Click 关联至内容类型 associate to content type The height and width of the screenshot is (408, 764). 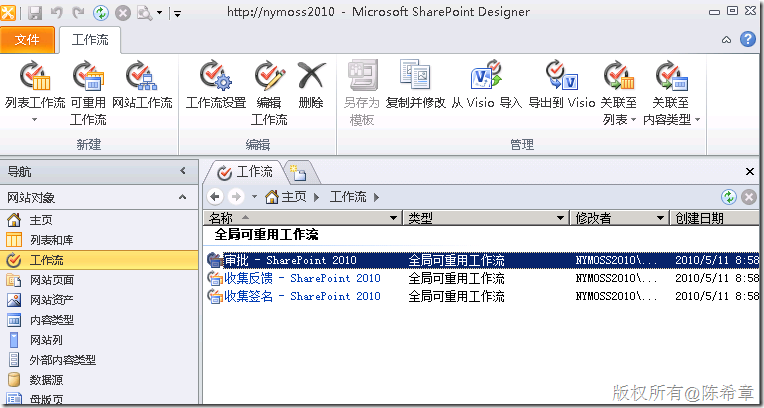(672, 93)
